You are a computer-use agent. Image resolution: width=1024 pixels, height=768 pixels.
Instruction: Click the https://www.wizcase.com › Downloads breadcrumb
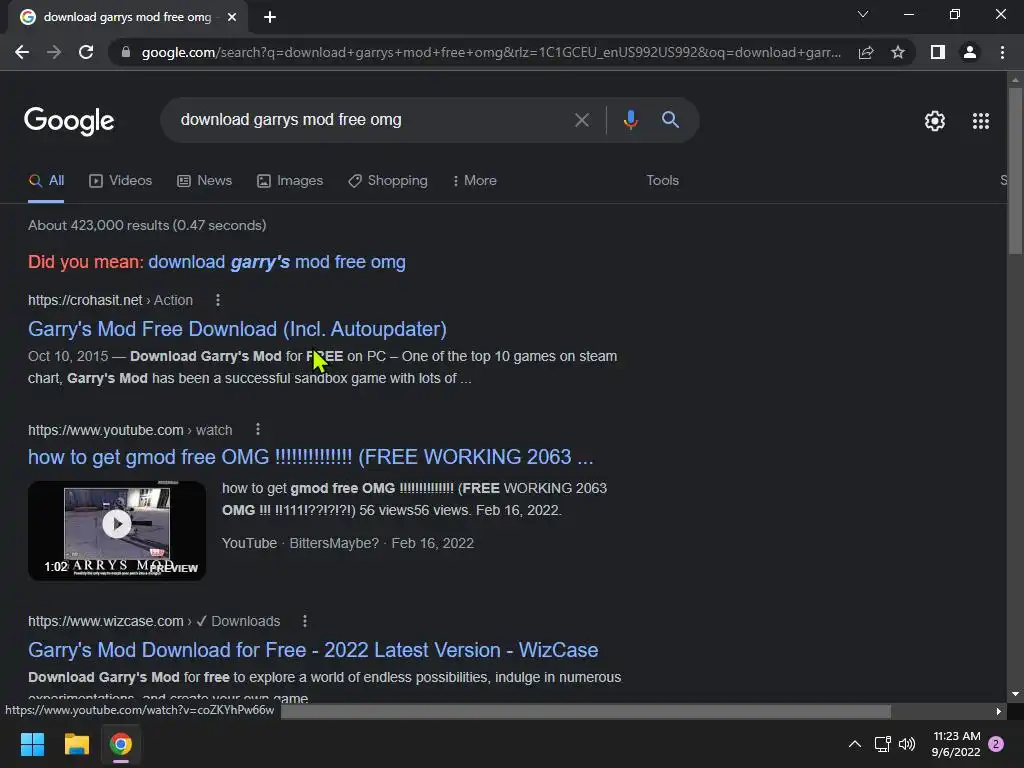pyautogui.click(x=154, y=621)
